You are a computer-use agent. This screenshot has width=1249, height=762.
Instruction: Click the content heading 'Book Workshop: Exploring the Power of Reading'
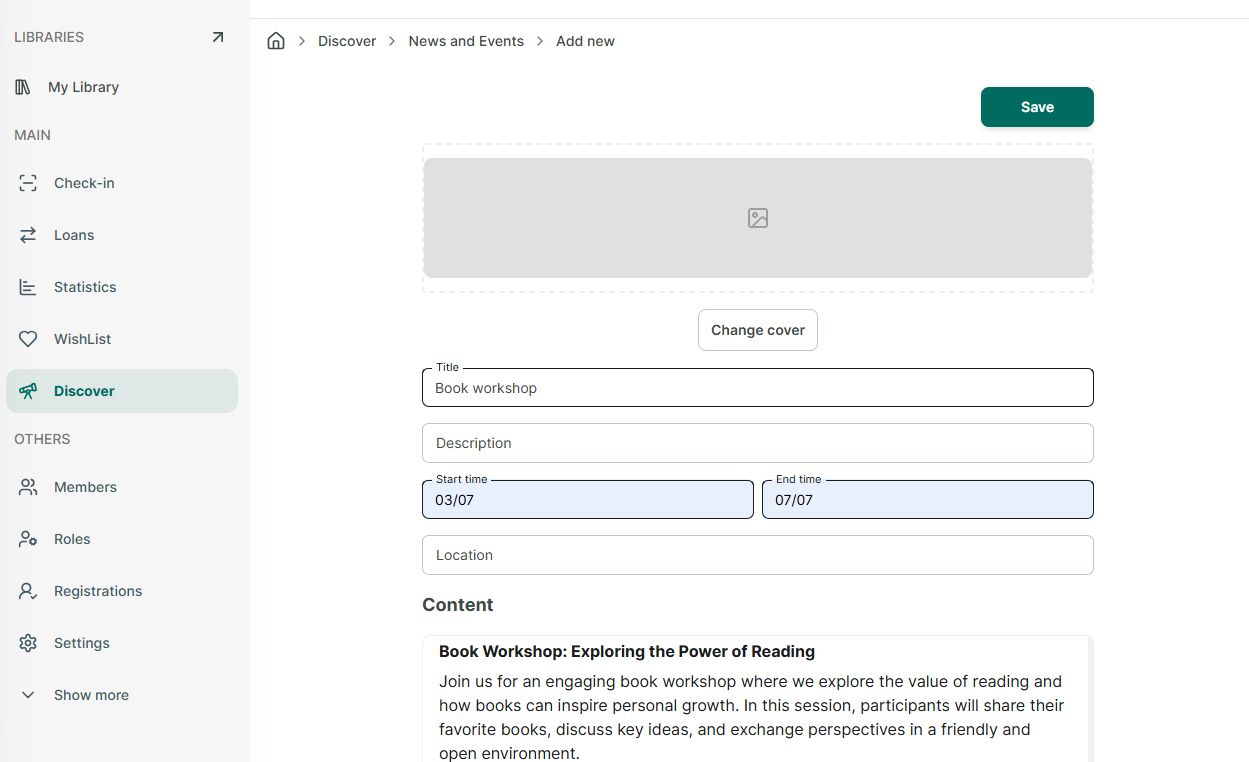tap(627, 652)
